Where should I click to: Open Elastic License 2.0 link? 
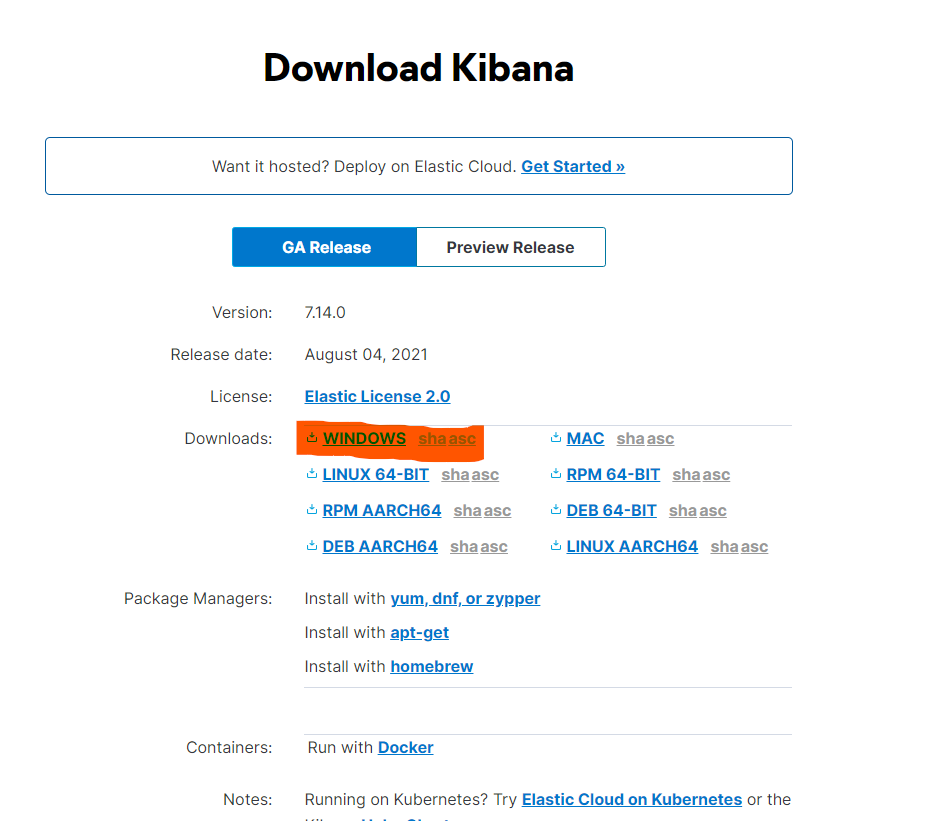377,397
